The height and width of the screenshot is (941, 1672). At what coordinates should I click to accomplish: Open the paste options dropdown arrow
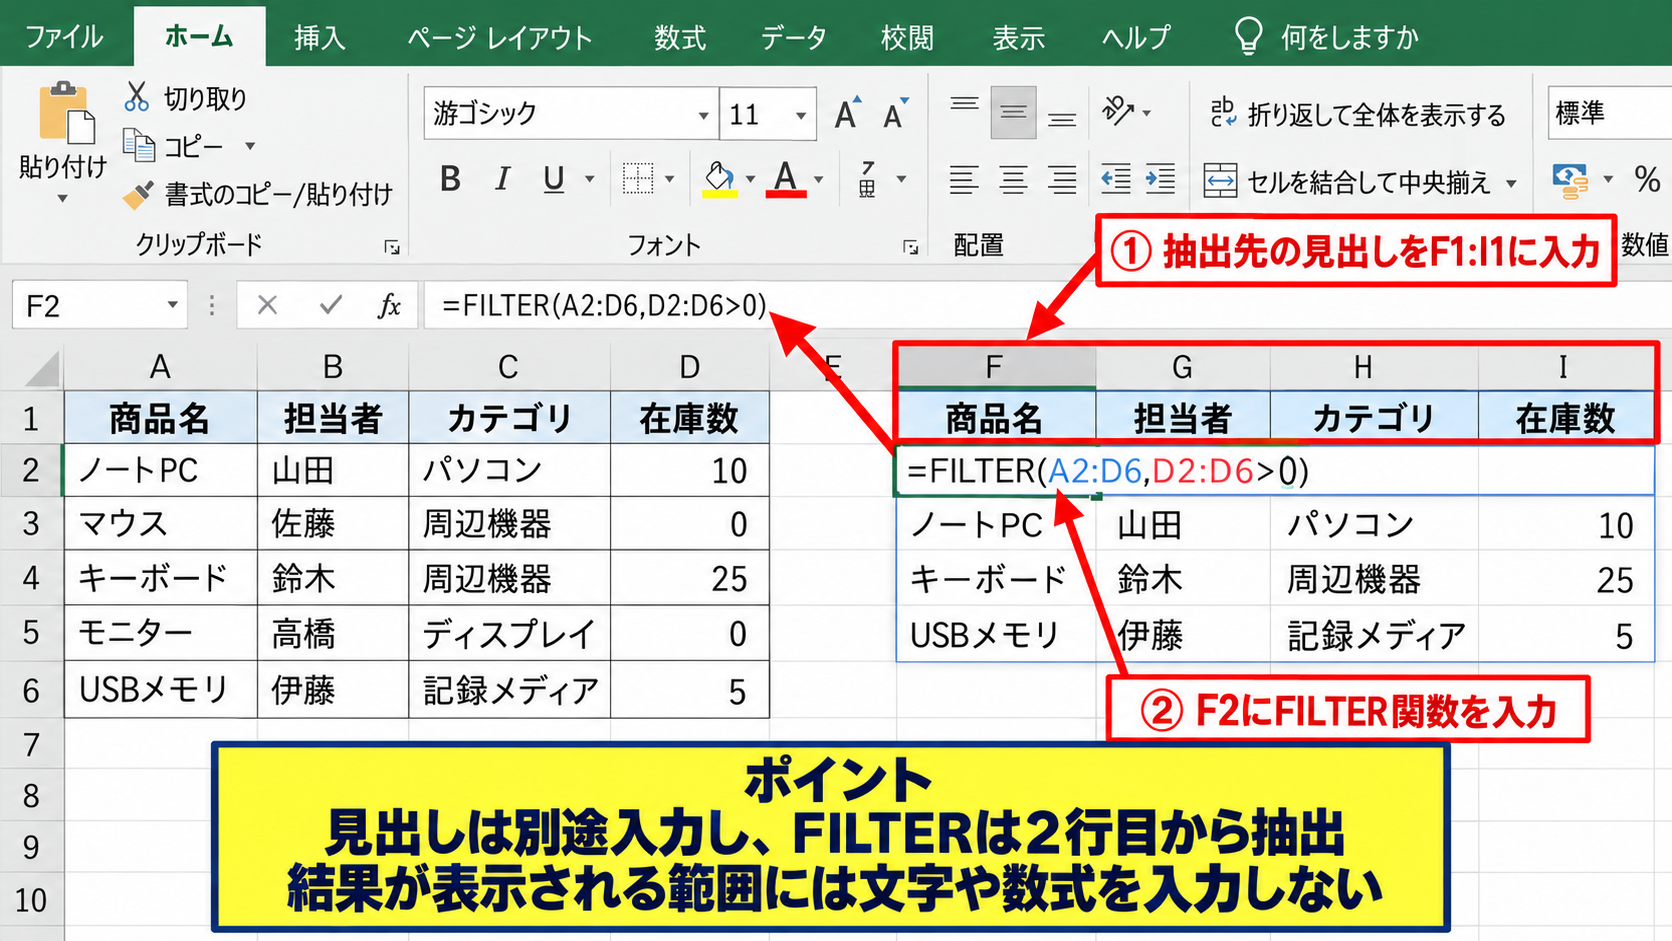point(62,198)
